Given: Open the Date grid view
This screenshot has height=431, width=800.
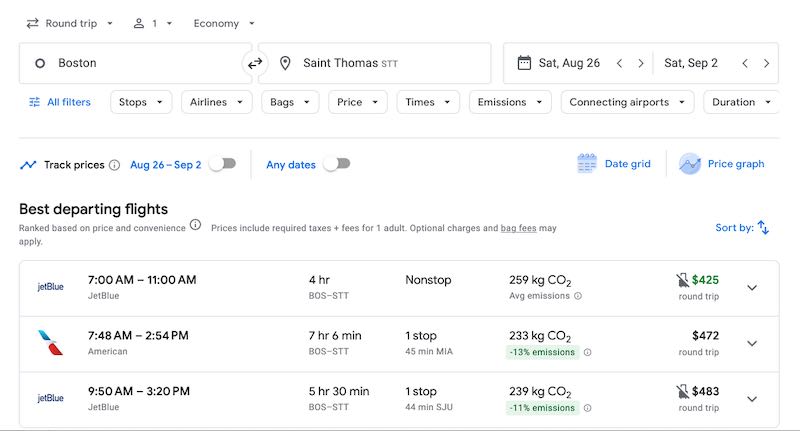Looking at the screenshot, I should [x=614, y=164].
